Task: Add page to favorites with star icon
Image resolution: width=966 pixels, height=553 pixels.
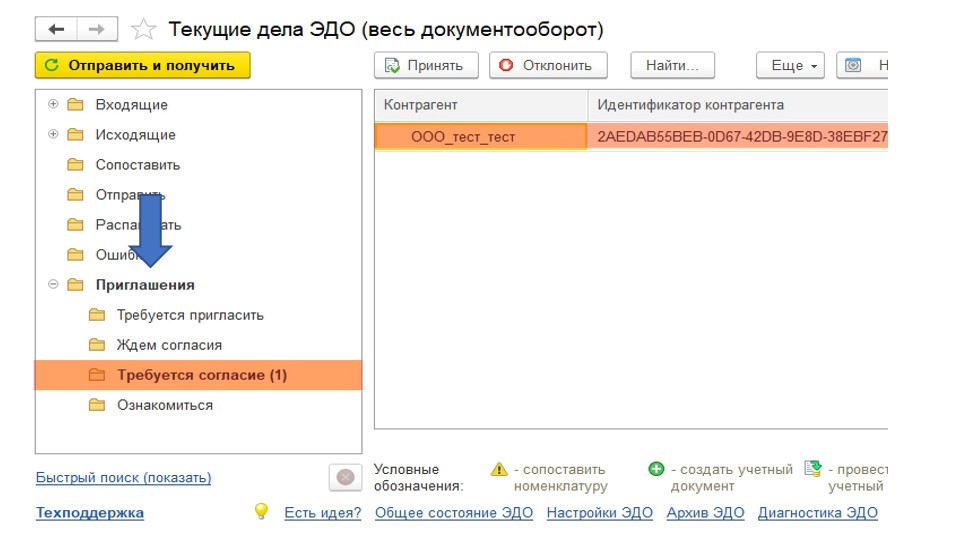Action: (x=144, y=30)
